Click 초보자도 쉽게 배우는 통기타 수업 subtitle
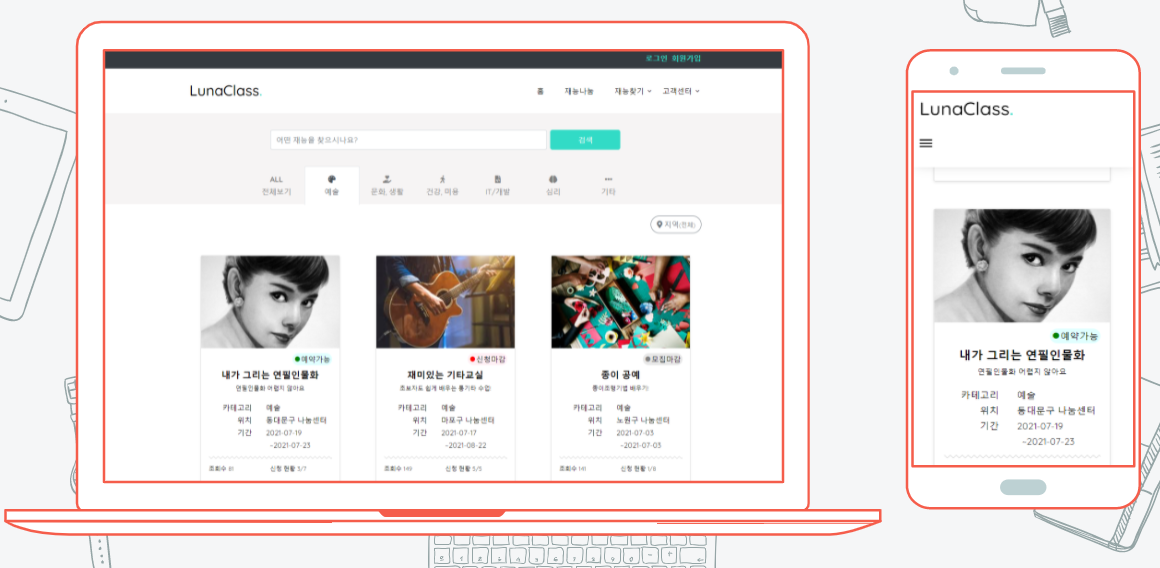The height and width of the screenshot is (568, 1160). pyautogui.click(x=445, y=388)
